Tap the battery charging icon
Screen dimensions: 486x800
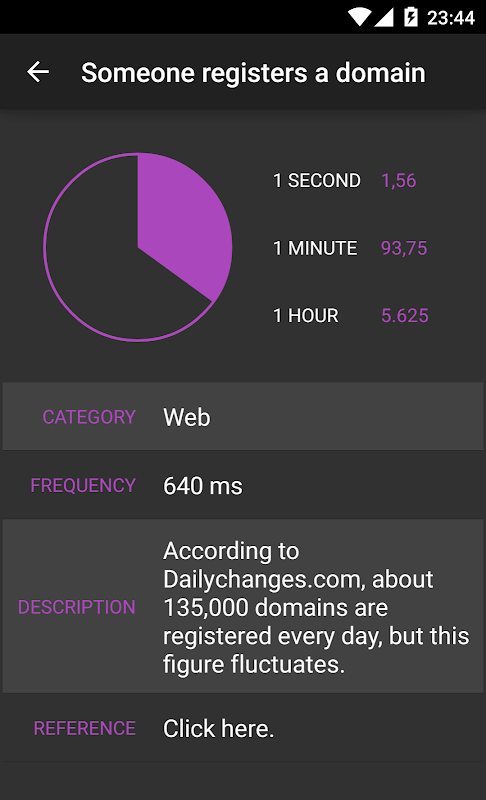click(x=411, y=18)
